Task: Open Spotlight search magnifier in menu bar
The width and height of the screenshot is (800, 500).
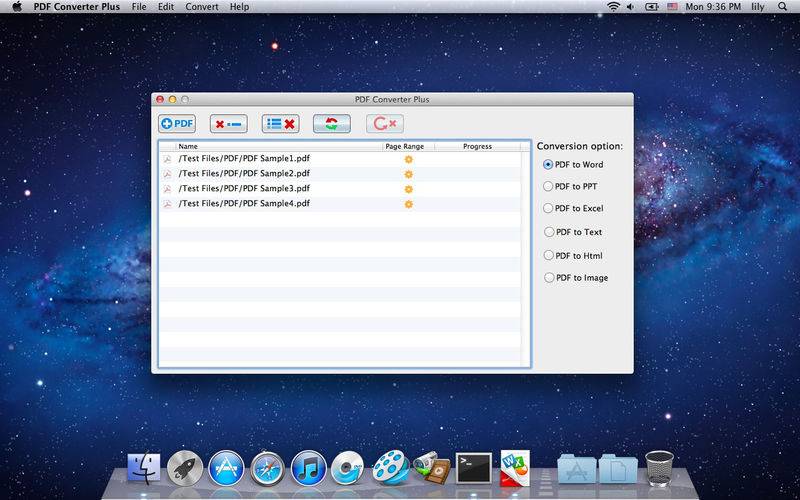Action: click(x=782, y=7)
